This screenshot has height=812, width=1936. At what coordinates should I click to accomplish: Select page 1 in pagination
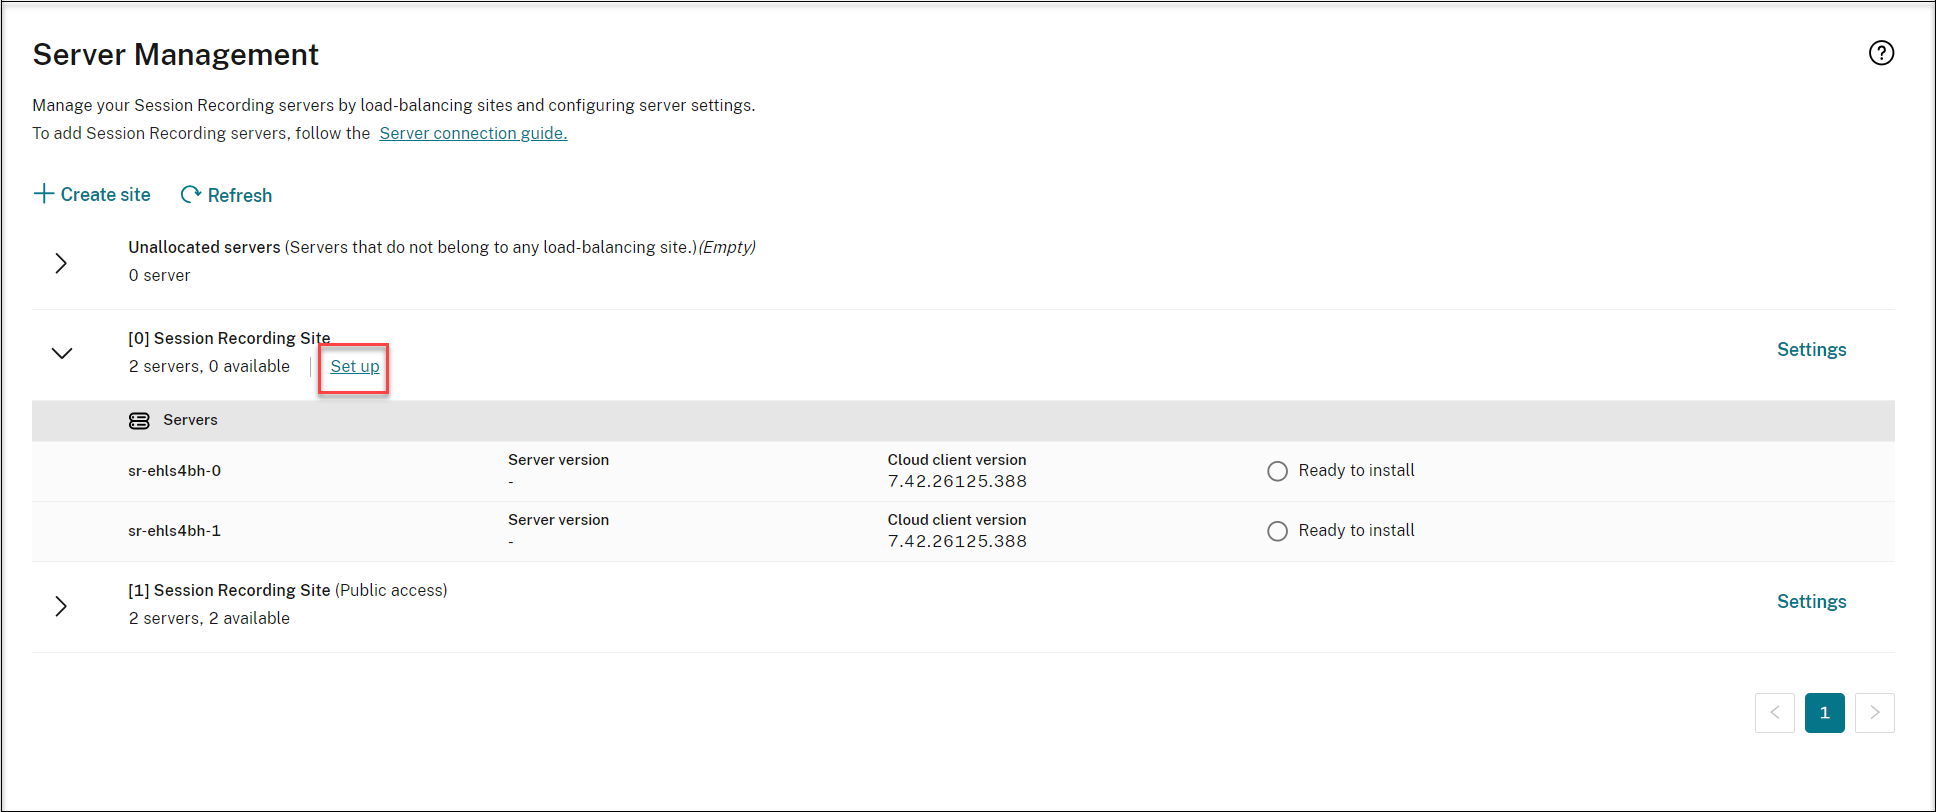1824,713
